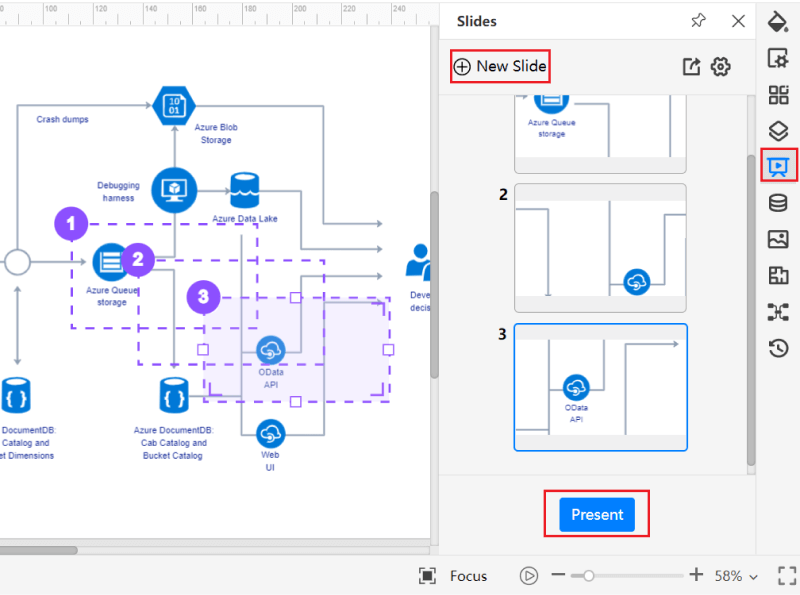Click the Web UI label
The width and height of the screenshot is (800, 595).
click(x=270, y=461)
